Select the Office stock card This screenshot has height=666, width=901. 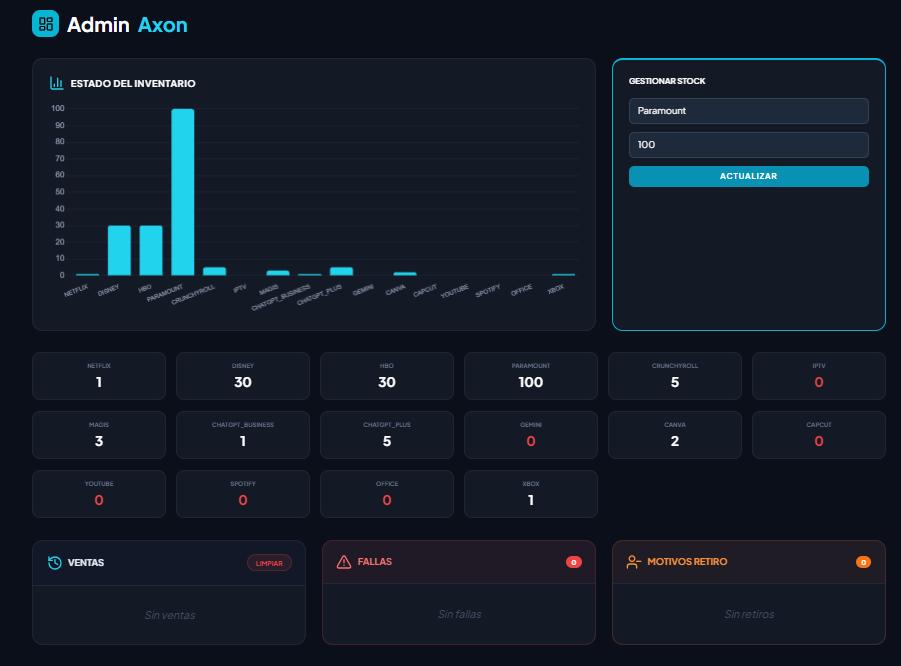pyautogui.click(x=387, y=494)
